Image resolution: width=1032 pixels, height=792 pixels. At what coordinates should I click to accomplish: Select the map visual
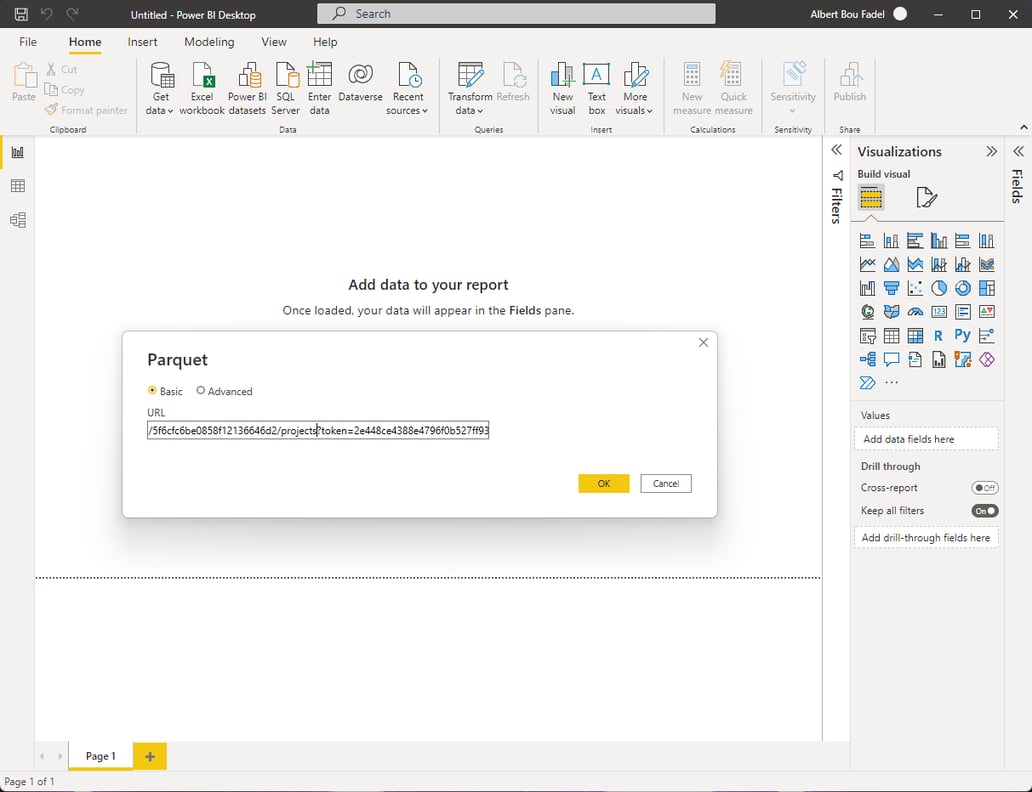(867, 311)
